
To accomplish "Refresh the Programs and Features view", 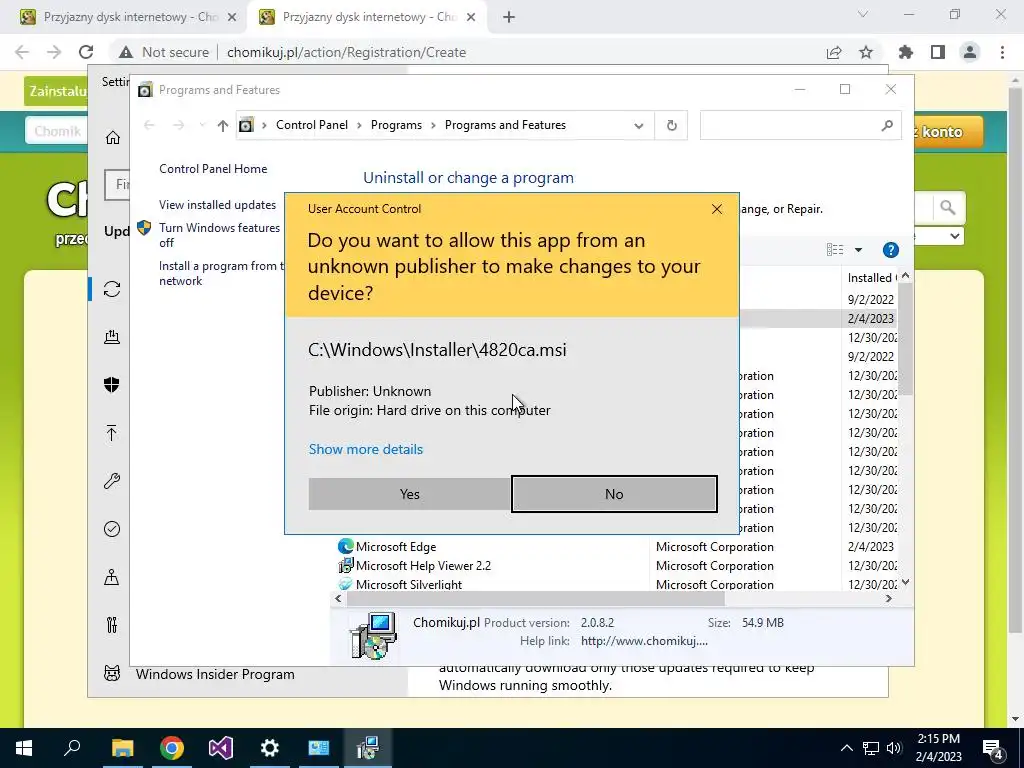I will tap(671, 125).
